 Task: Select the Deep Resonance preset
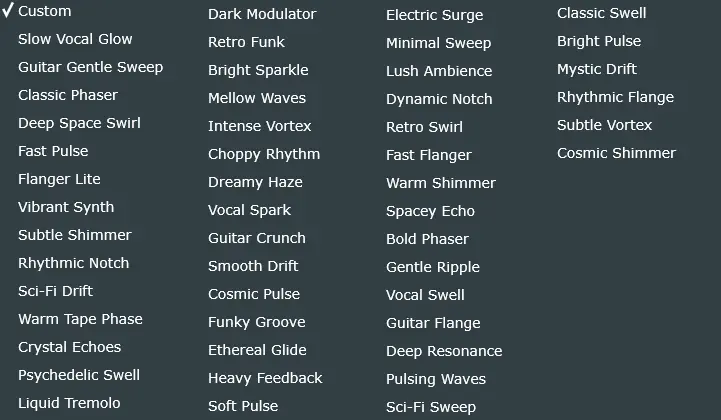pyautogui.click(x=444, y=351)
